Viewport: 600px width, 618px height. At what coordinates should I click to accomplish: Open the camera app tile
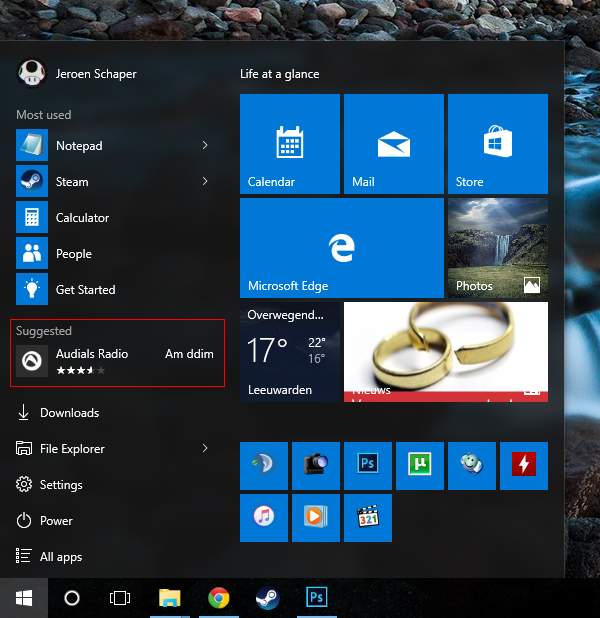click(x=316, y=466)
